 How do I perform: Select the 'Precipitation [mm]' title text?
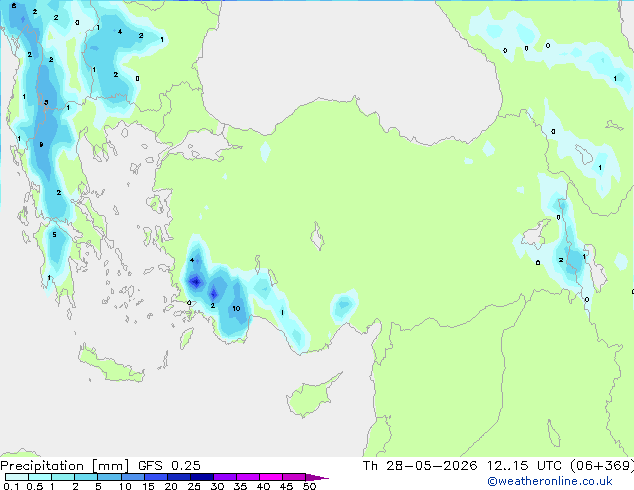64,466
